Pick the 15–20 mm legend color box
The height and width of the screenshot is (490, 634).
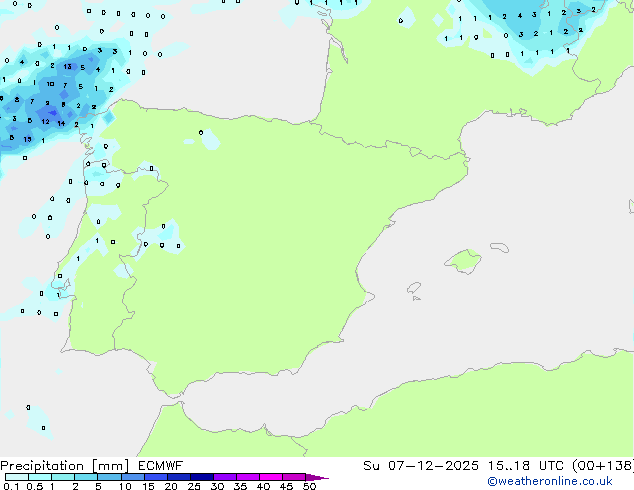click(x=156, y=477)
